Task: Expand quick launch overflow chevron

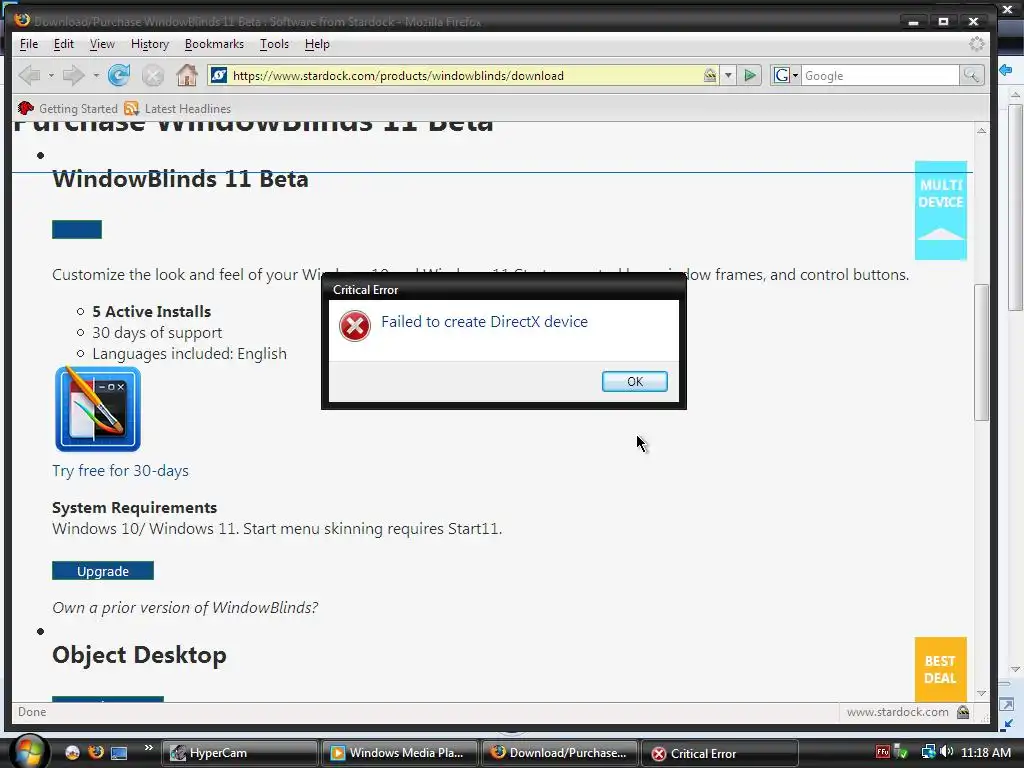Action: [x=148, y=748]
